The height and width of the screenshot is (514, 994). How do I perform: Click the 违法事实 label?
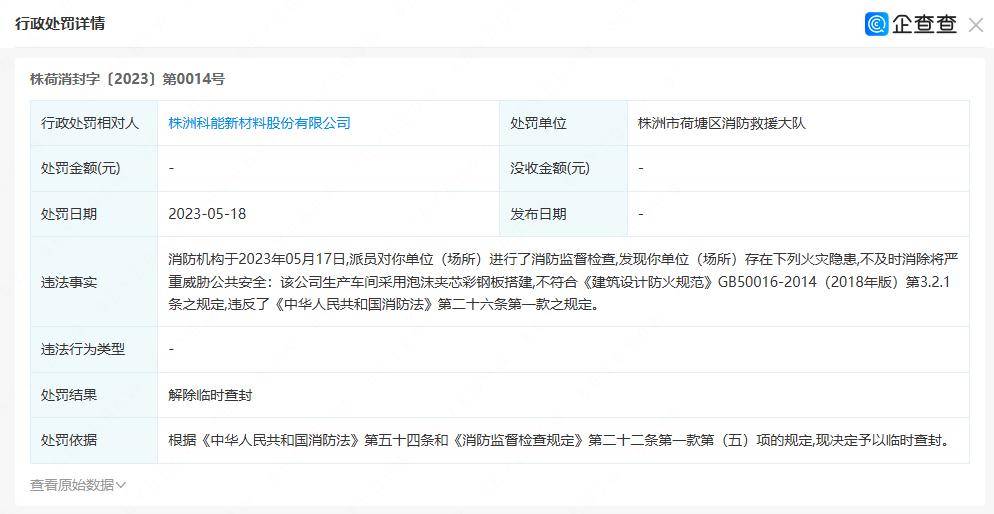68,282
